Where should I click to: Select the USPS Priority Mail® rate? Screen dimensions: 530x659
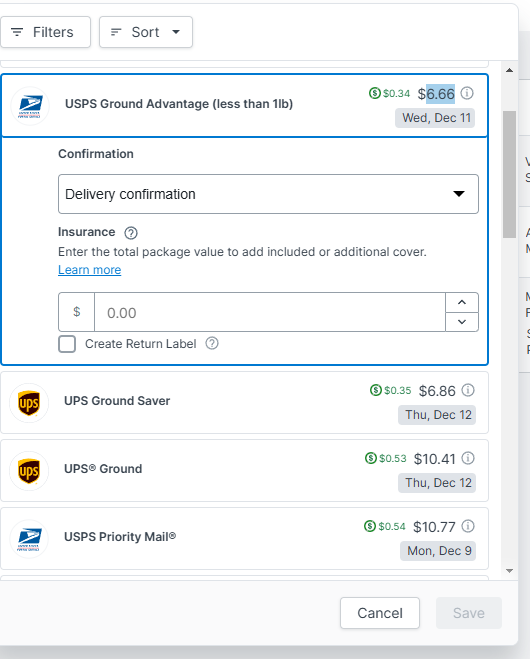(244, 539)
